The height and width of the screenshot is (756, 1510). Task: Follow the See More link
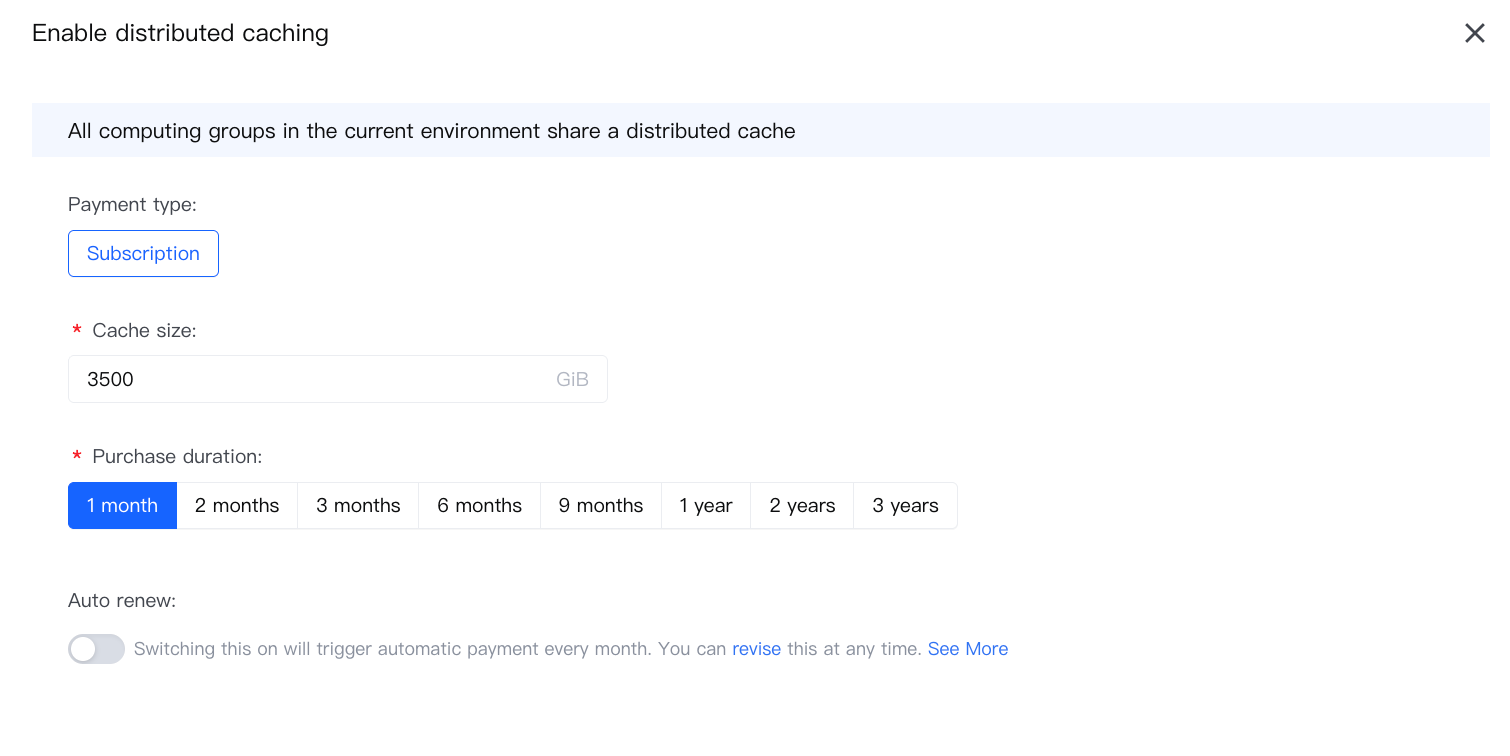tap(967, 649)
